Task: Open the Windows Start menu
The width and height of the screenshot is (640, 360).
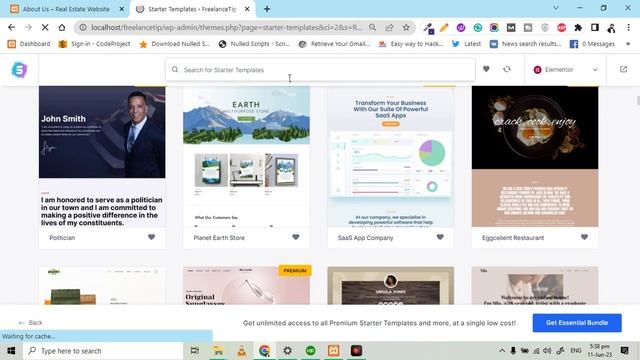Action: click(11, 351)
